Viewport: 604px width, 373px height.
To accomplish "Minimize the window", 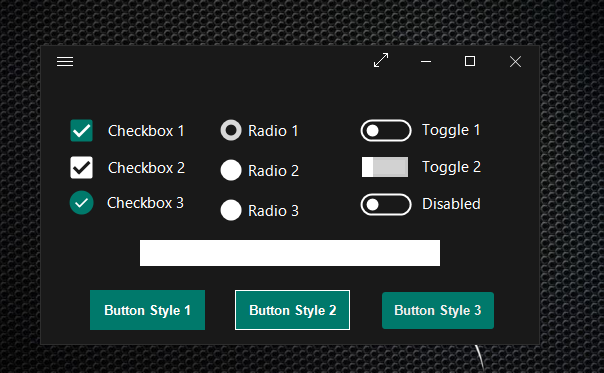I will click(426, 61).
